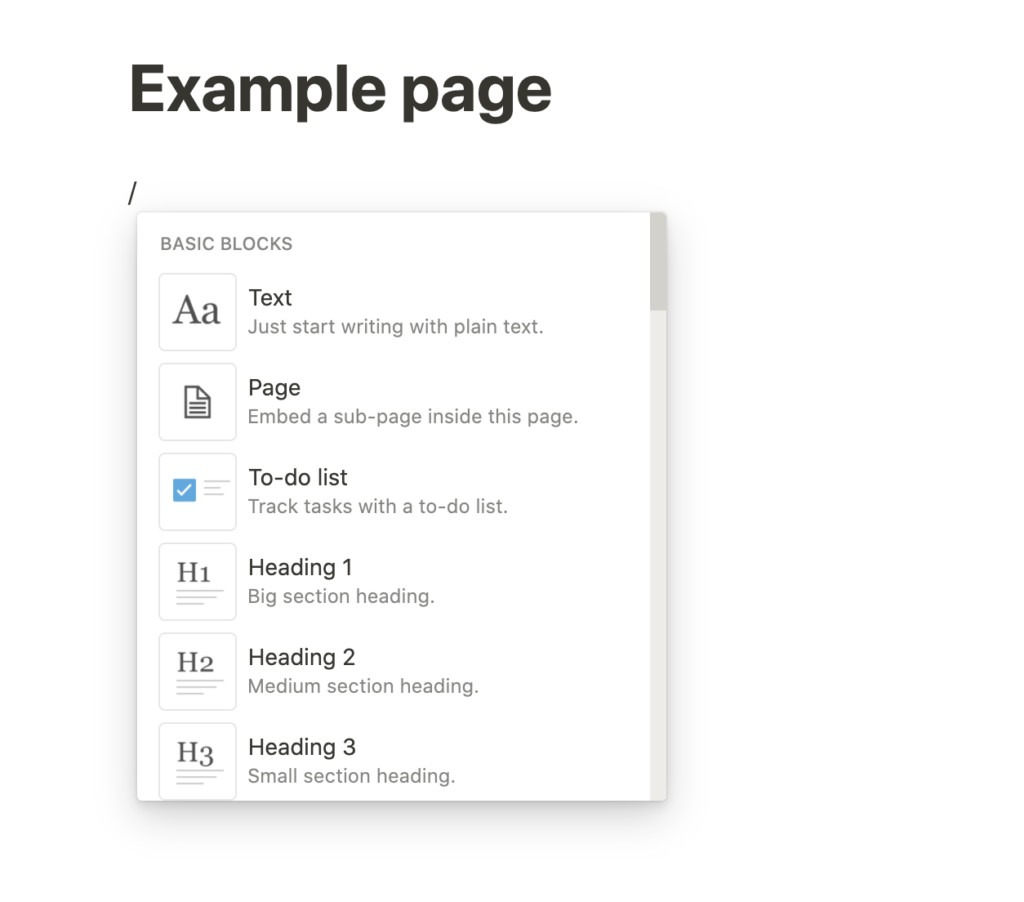This screenshot has height=902, width=1024.
Task: Select the document icon beside Page
Action: click(197, 402)
